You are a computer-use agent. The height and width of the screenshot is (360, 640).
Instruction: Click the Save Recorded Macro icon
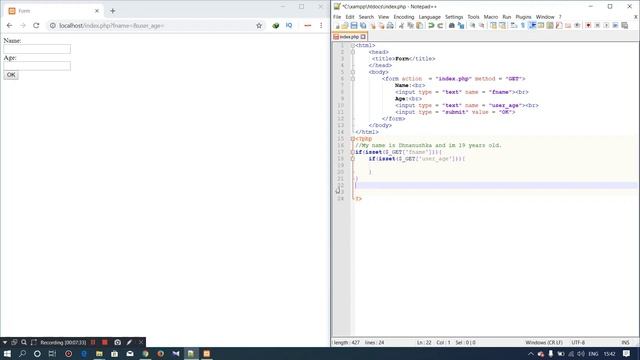coord(624,26)
